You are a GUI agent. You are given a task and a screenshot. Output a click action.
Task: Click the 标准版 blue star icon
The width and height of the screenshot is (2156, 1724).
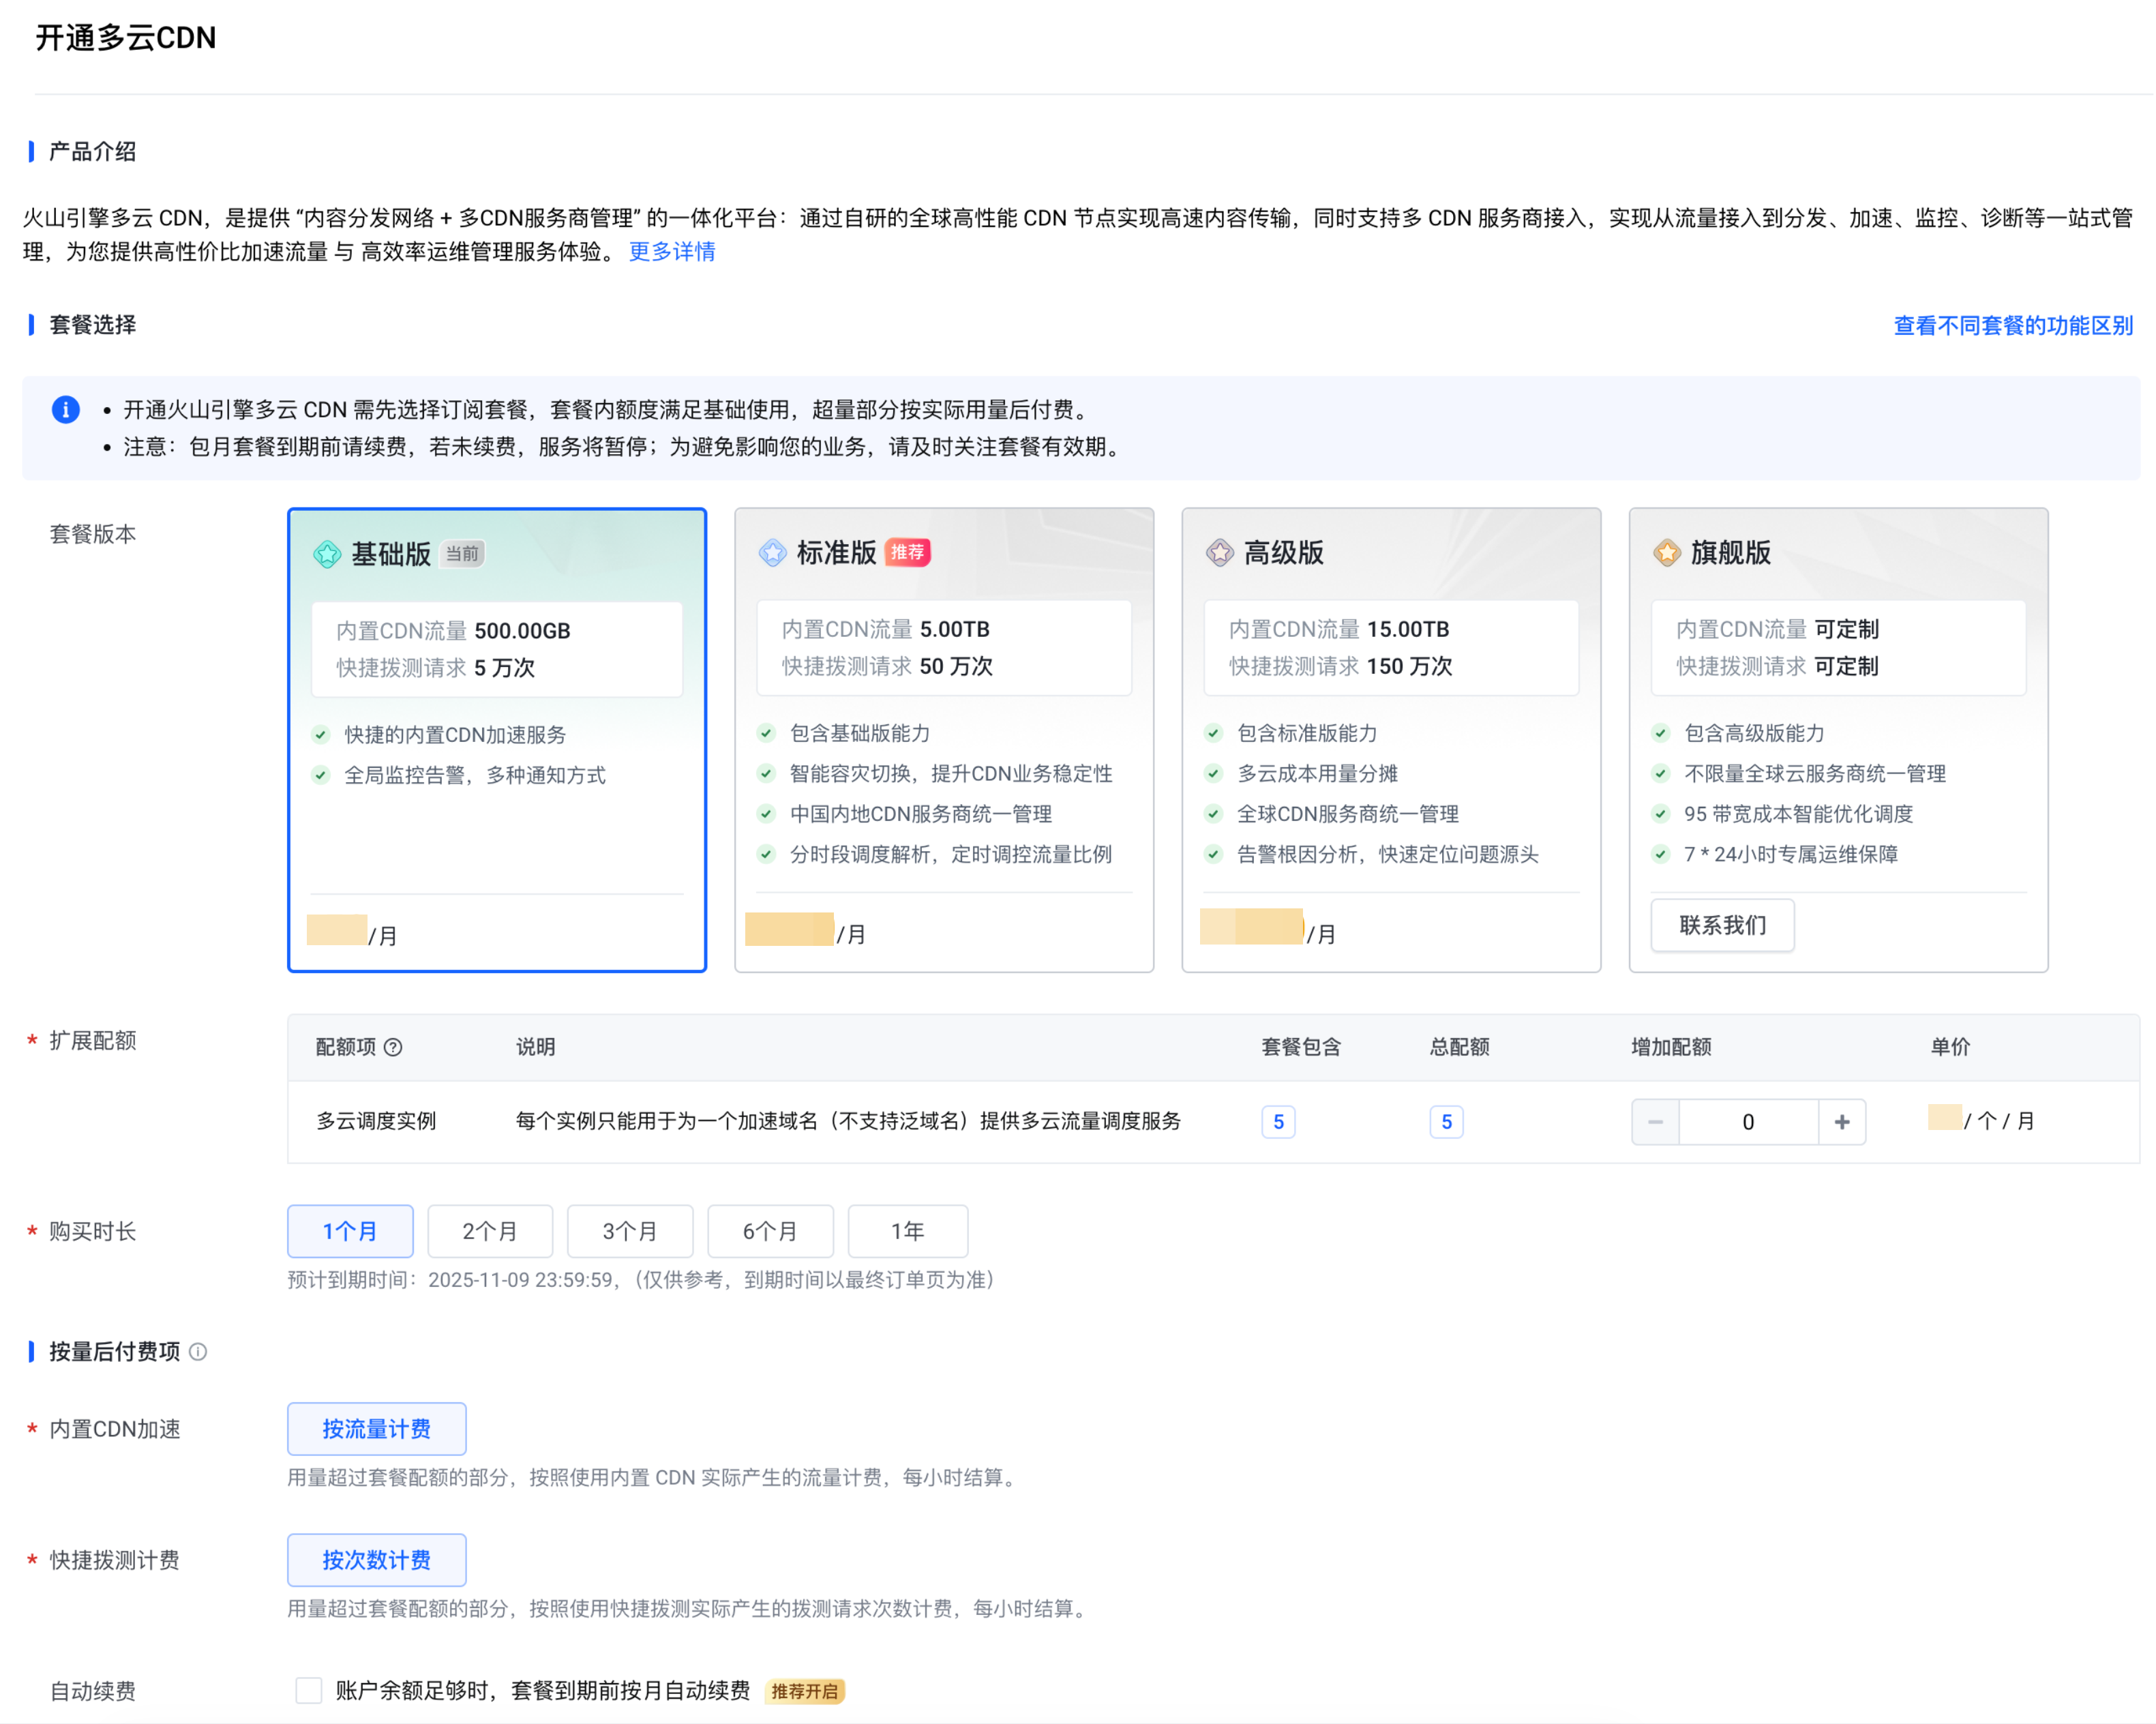[773, 553]
